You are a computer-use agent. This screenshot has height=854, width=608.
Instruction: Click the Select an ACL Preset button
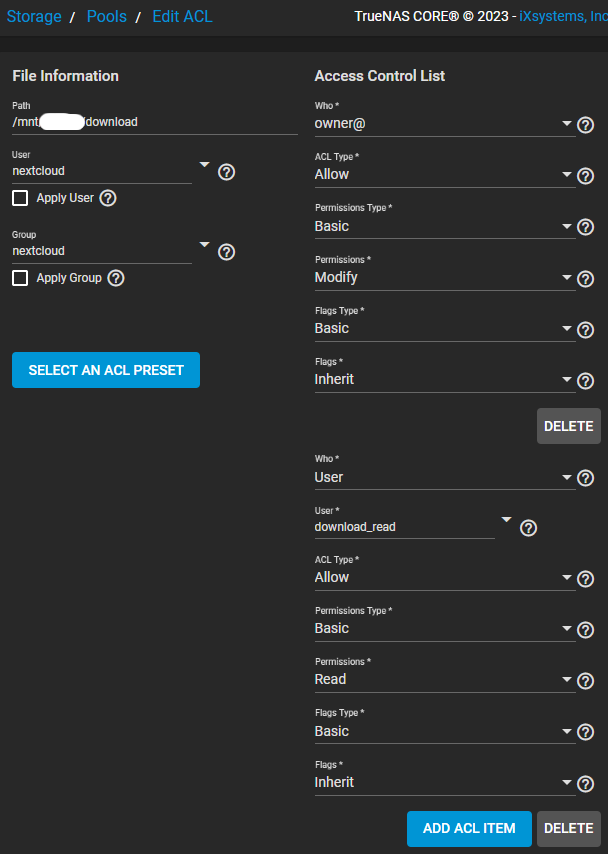point(106,370)
